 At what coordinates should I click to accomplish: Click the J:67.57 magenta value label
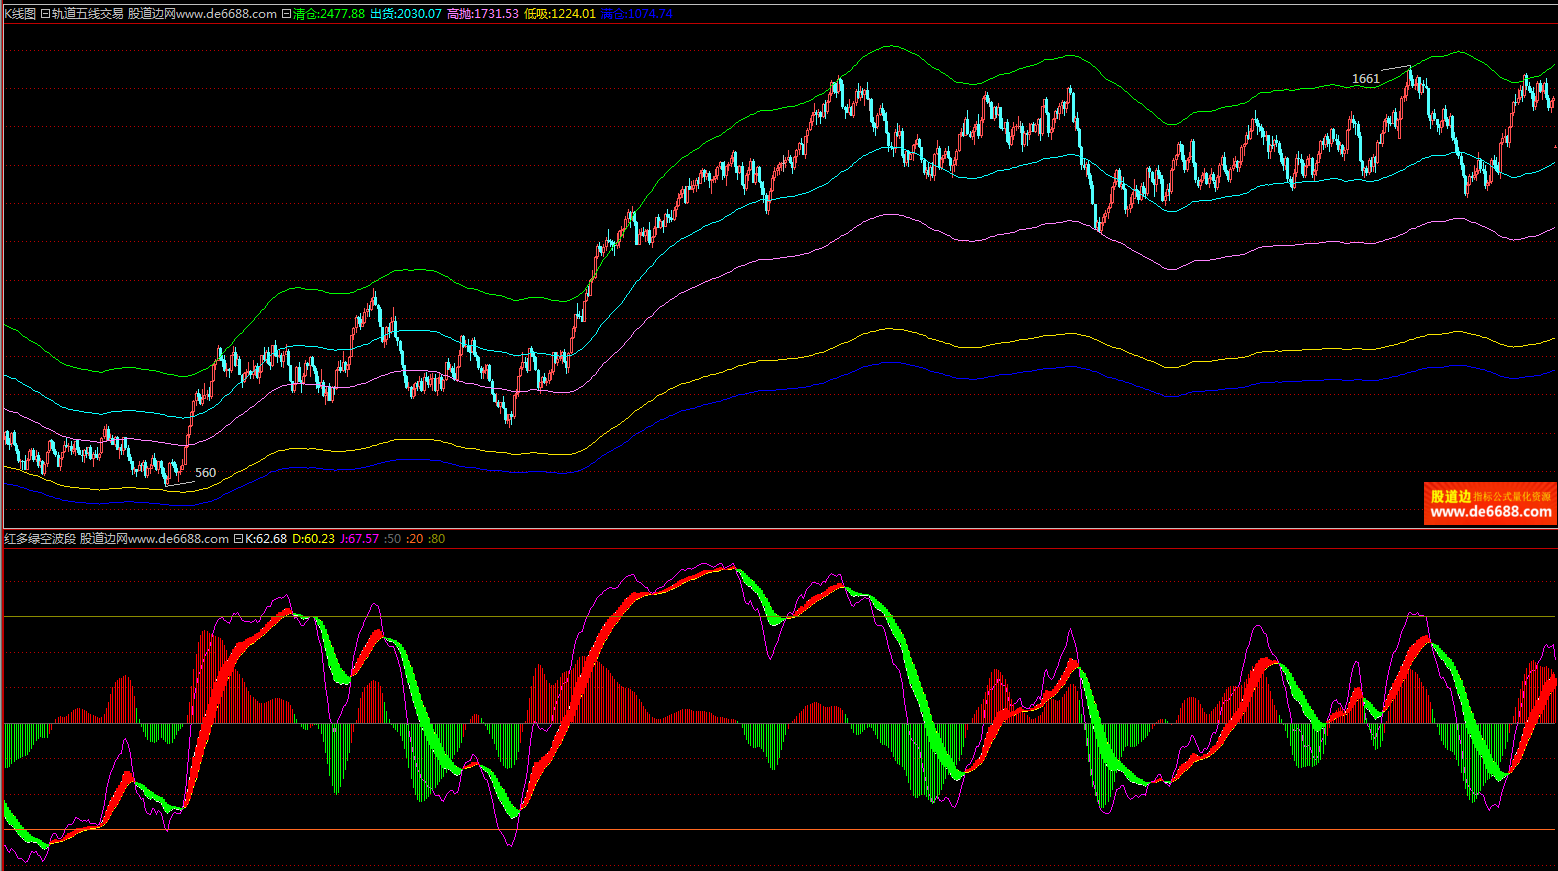pos(359,539)
